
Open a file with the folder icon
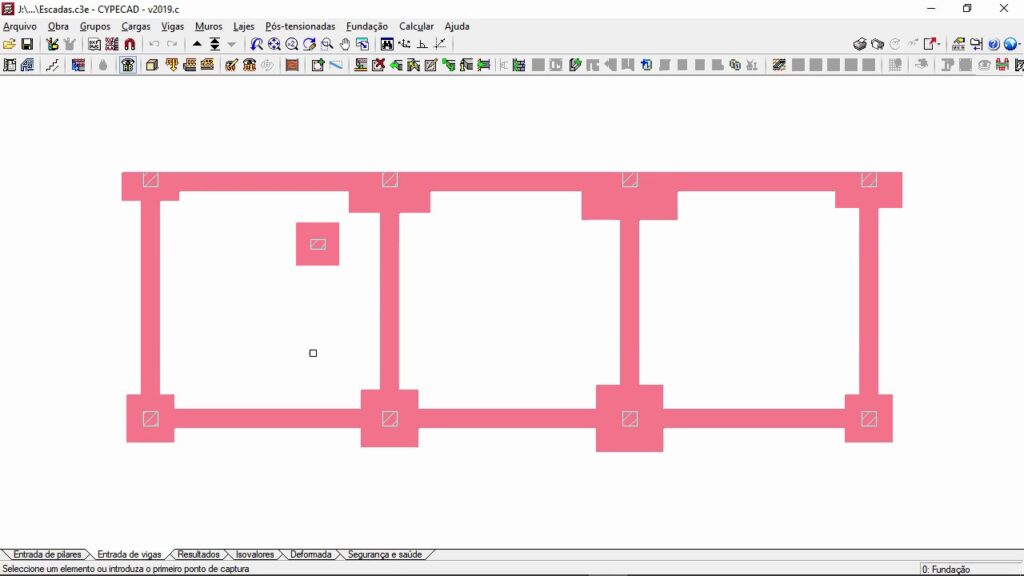point(9,44)
